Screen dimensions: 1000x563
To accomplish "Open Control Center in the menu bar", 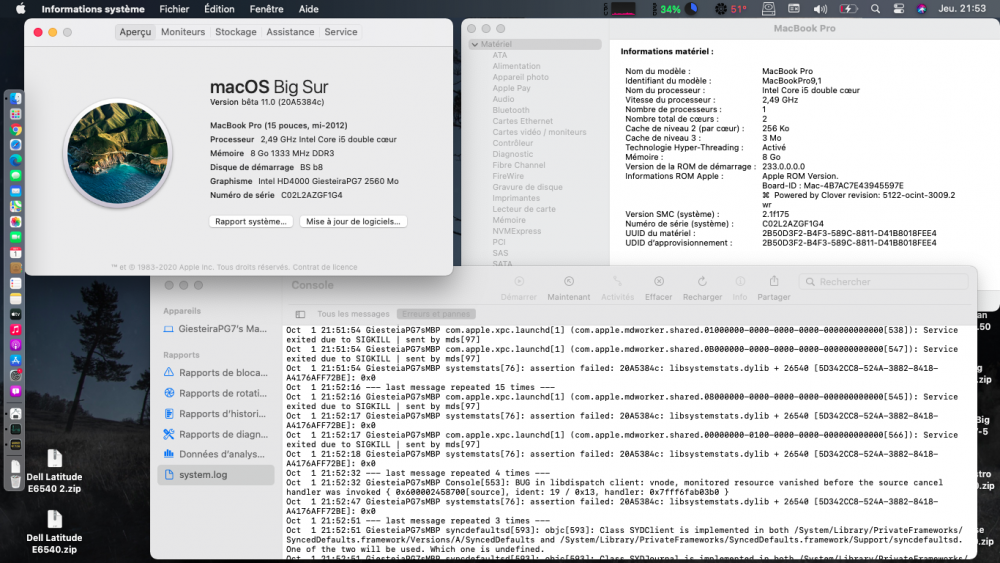I will point(899,9).
